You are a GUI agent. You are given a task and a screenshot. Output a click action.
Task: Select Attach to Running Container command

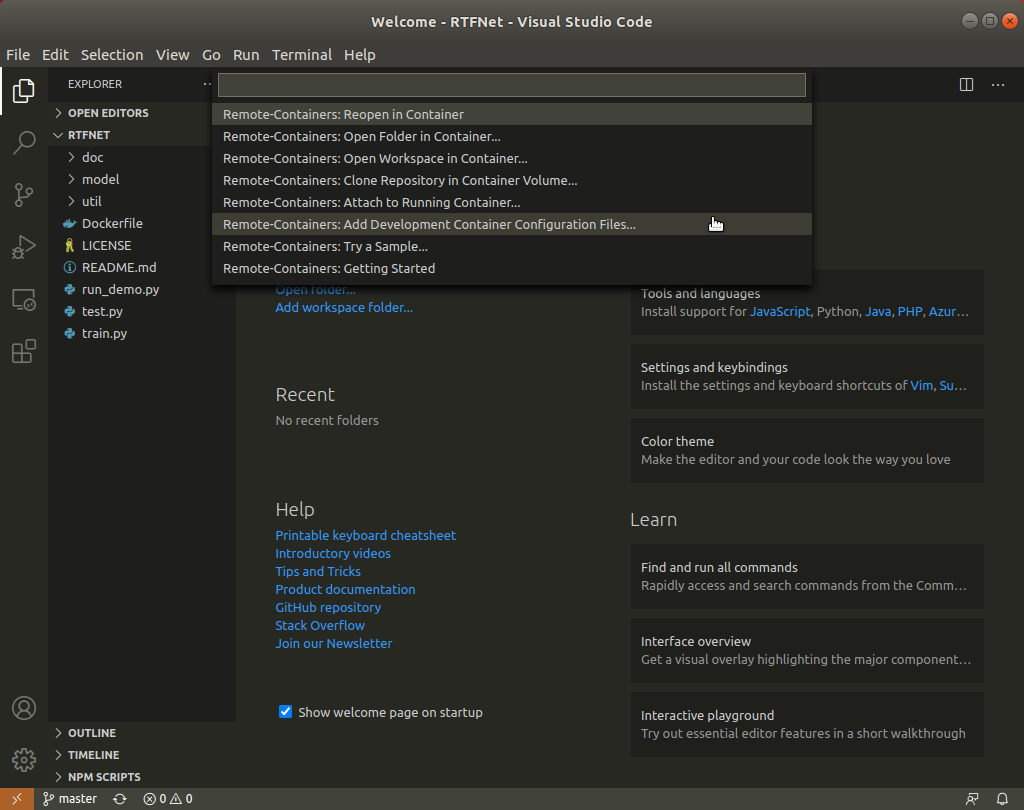coord(512,202)
